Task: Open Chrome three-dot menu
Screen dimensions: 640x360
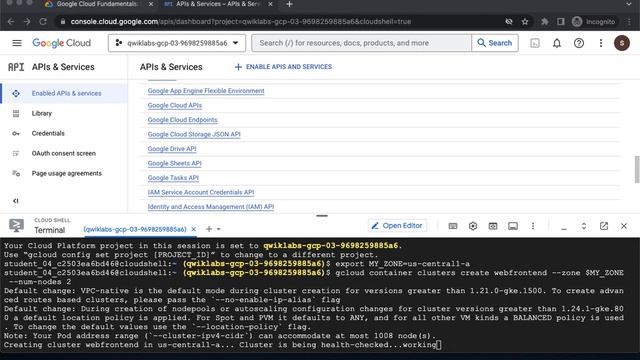Action: (630, 22)
